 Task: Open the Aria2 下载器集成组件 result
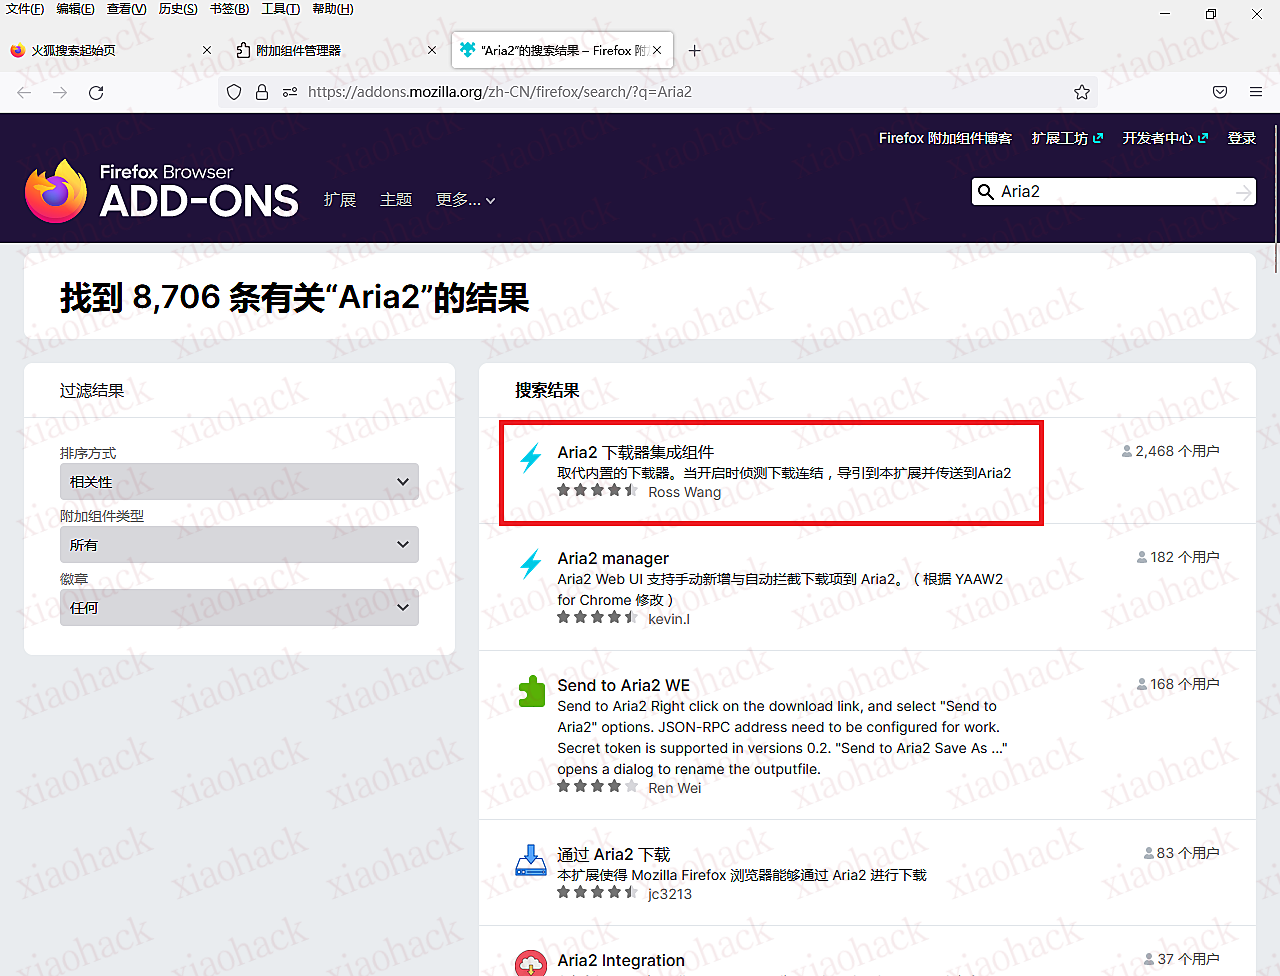pyautogui.click(x=635, y=452)
